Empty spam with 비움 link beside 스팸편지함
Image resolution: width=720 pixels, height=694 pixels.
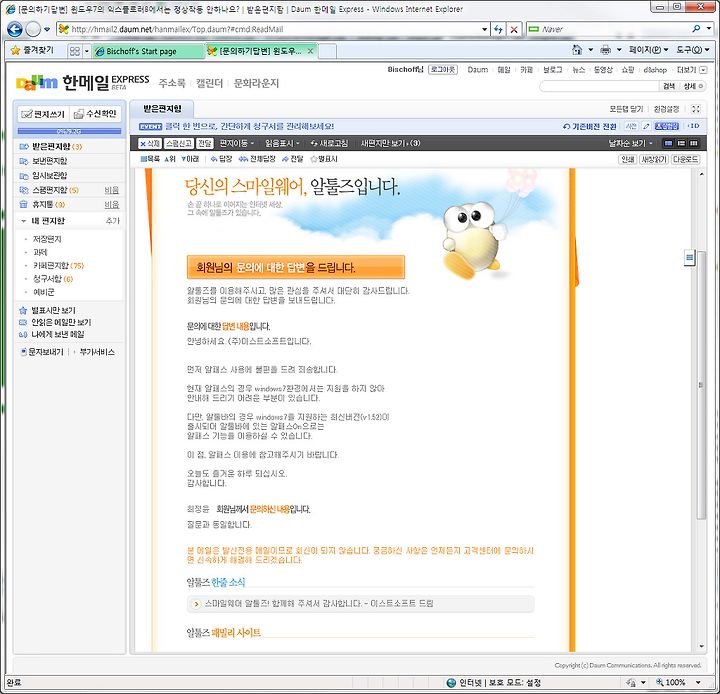[x=112, y=190]
